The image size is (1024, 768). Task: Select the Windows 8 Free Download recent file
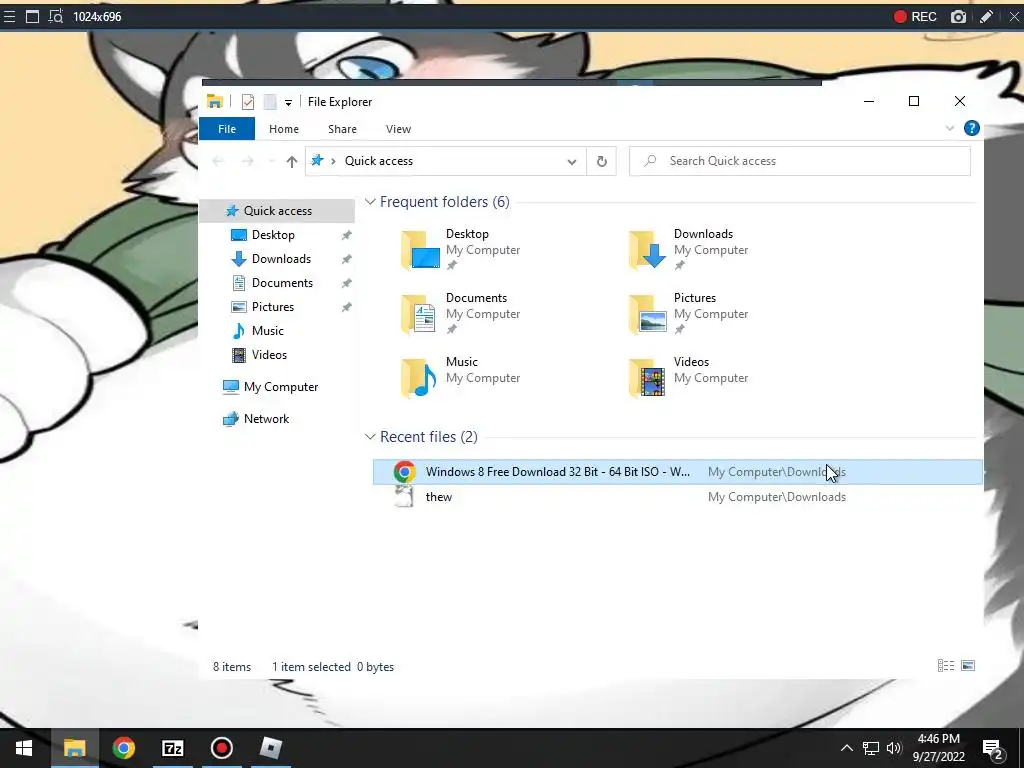click(677, 472)
